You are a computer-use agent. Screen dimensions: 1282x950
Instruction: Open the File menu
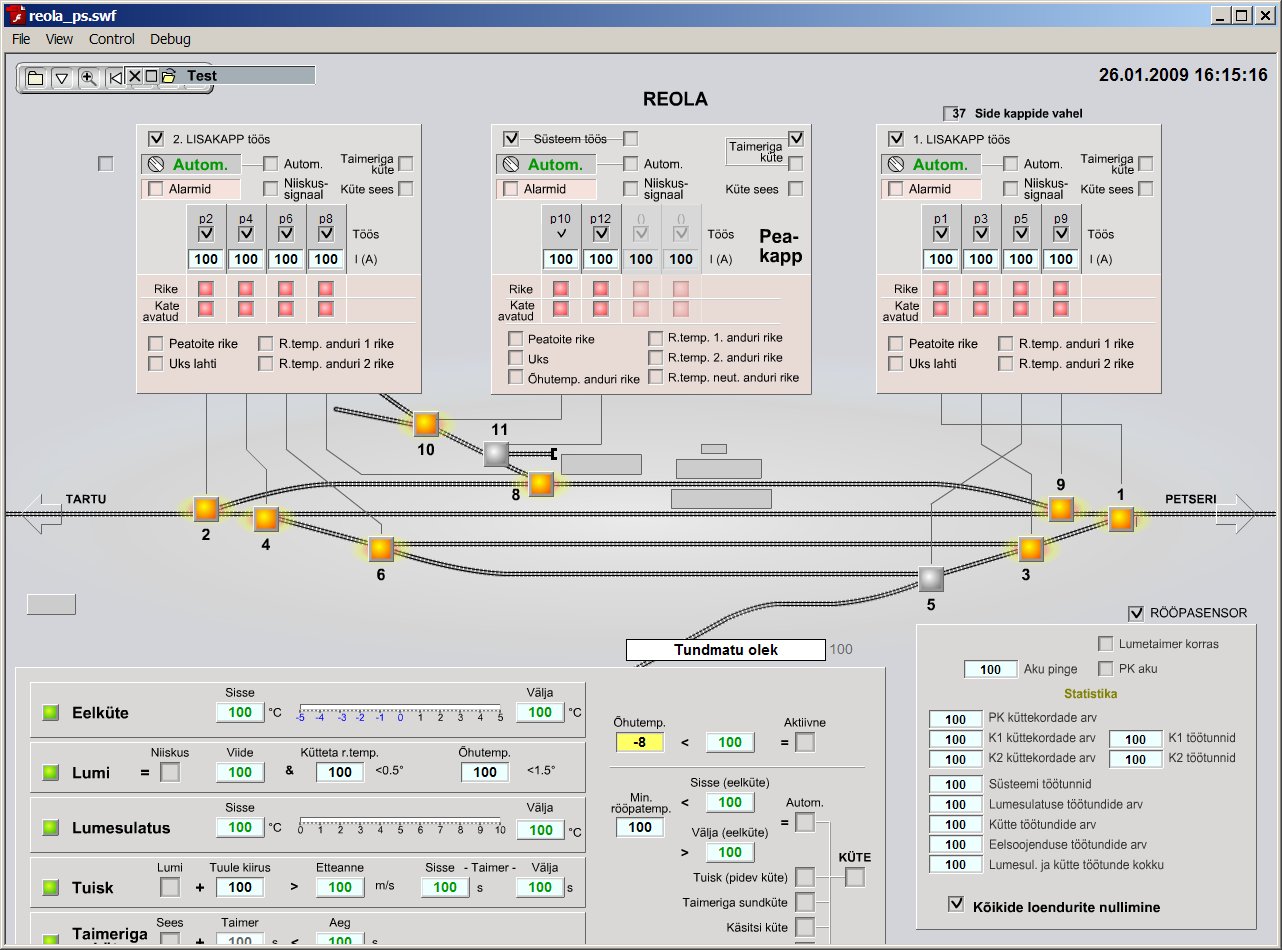pos(21,39)
